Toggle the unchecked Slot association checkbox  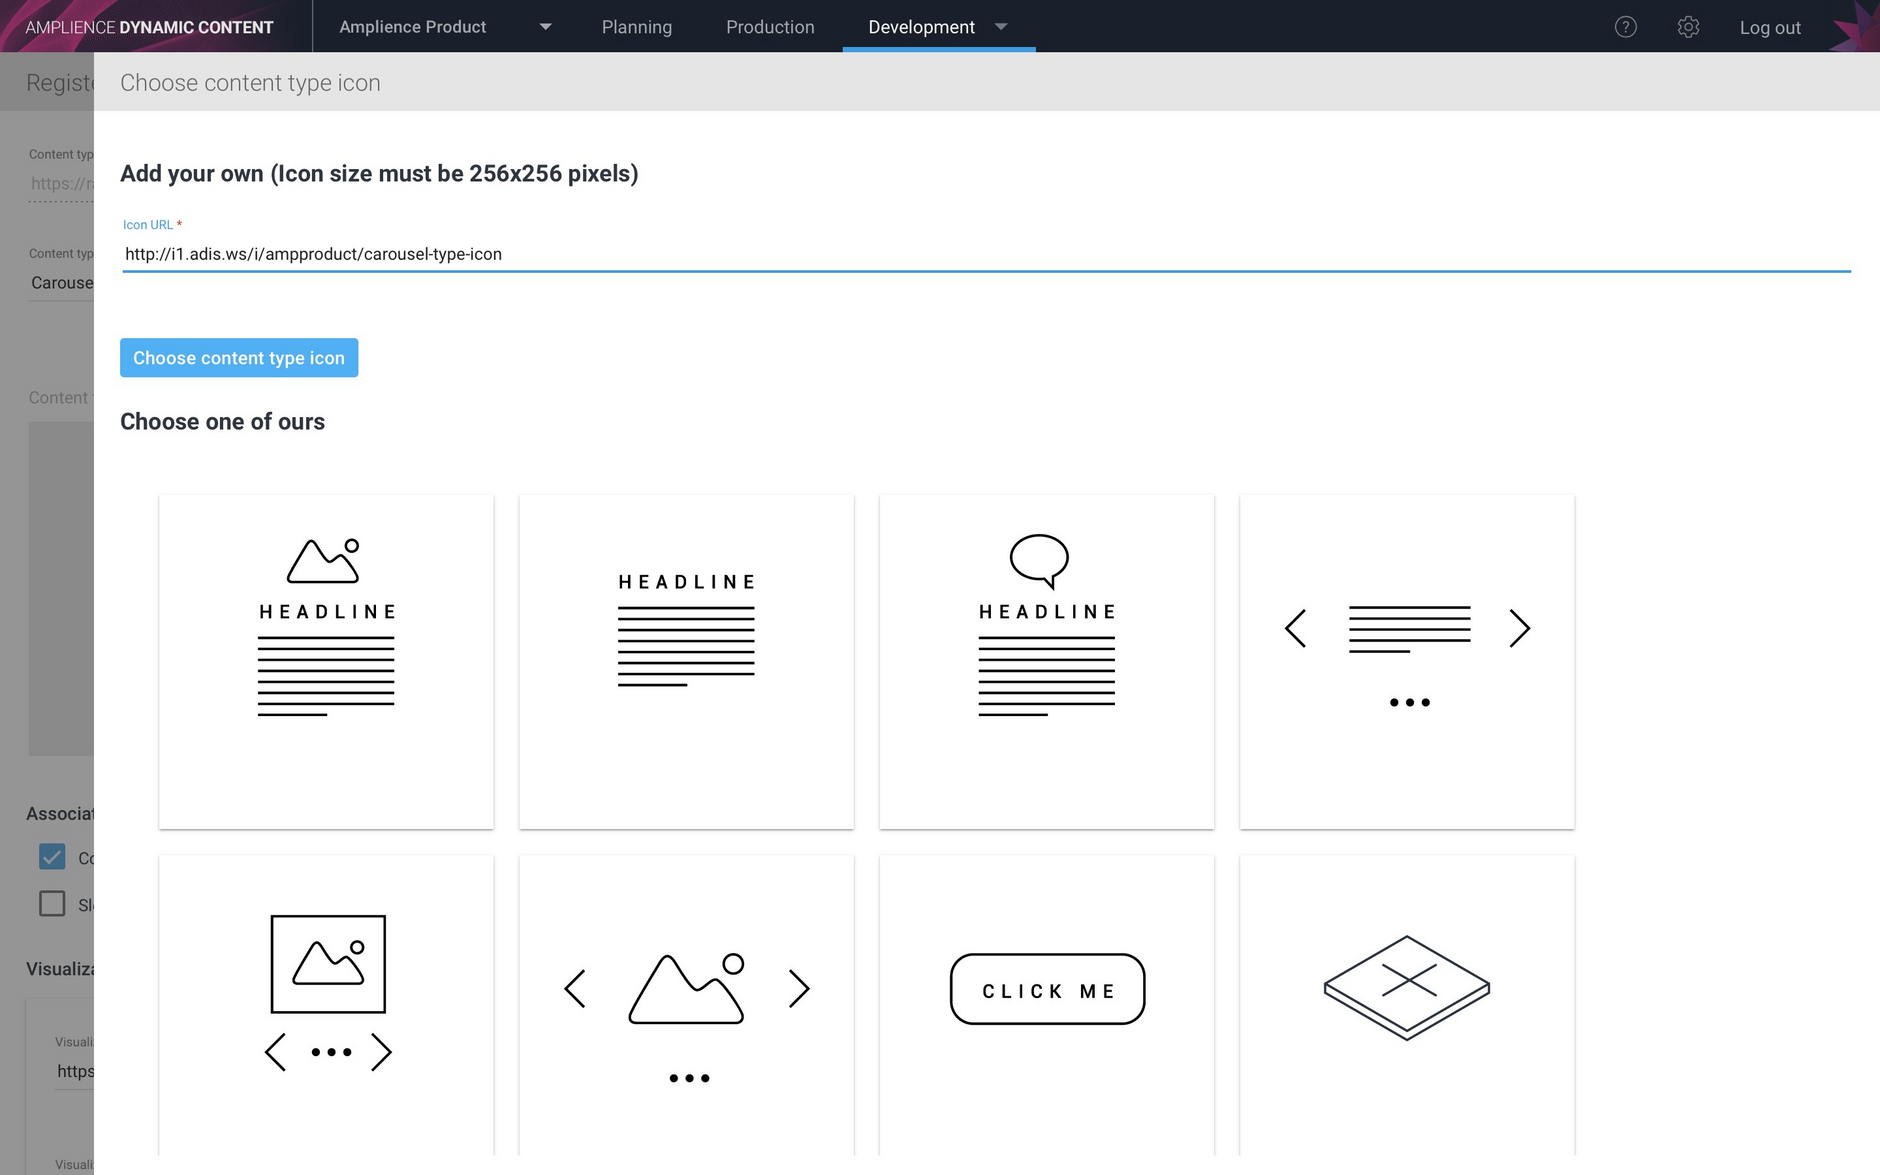point(52,903)
